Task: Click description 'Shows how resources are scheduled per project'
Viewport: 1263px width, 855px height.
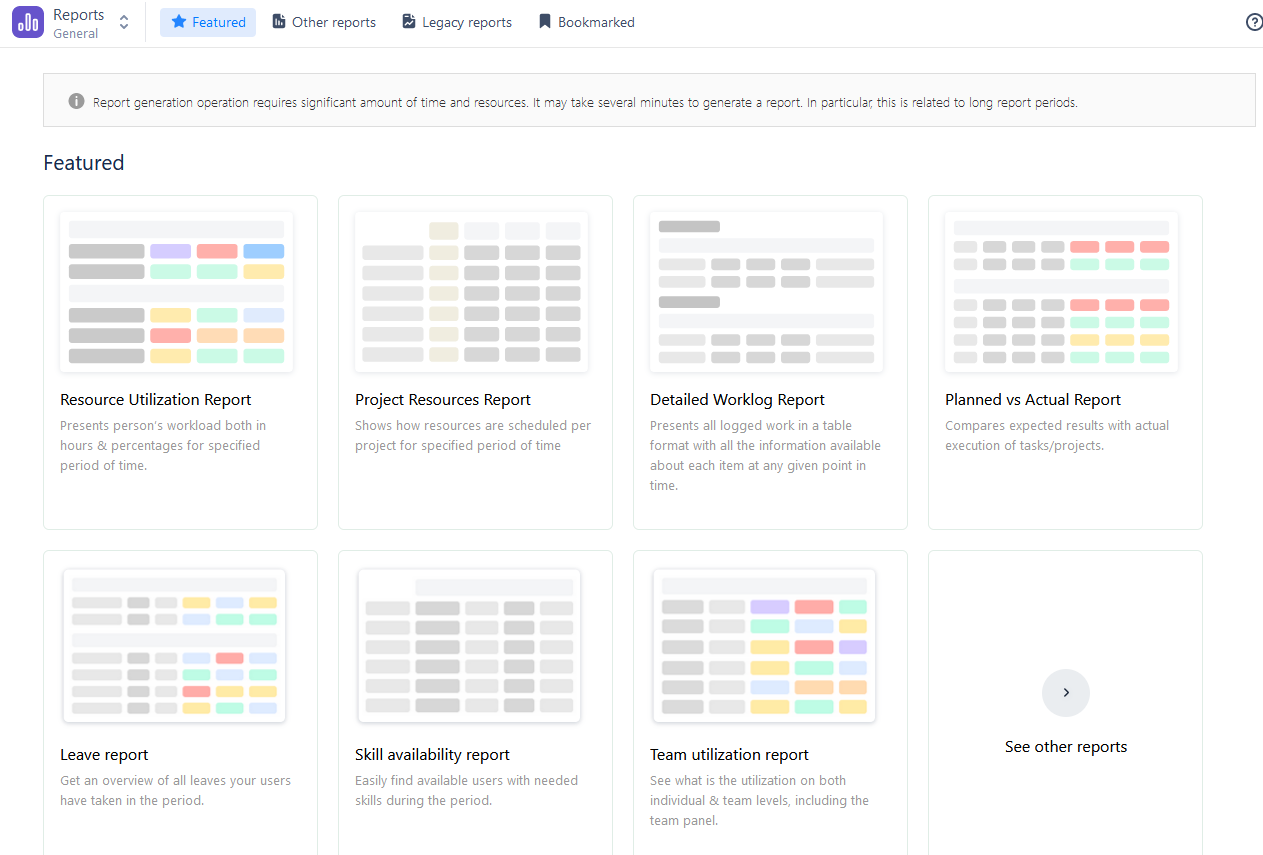Action: click(x=473, y=435)
